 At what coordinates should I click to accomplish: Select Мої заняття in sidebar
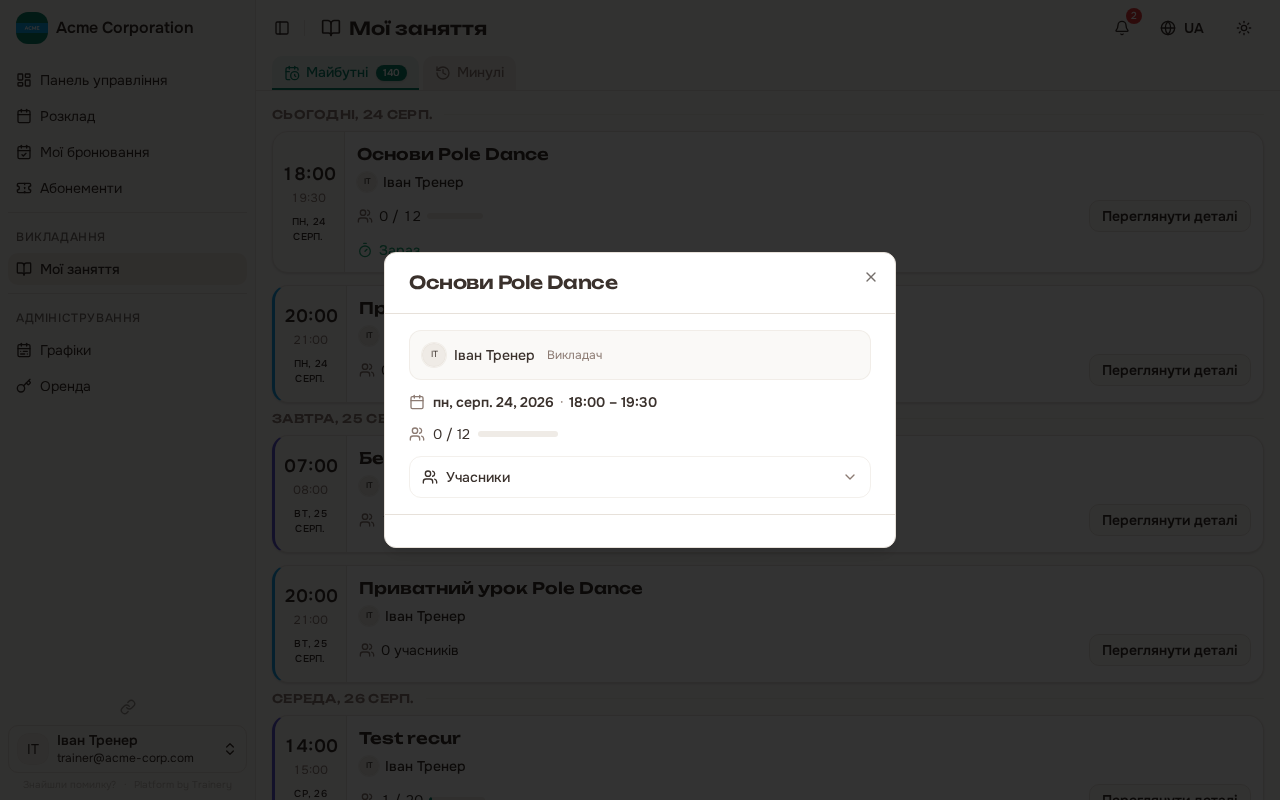click(127, 269)
